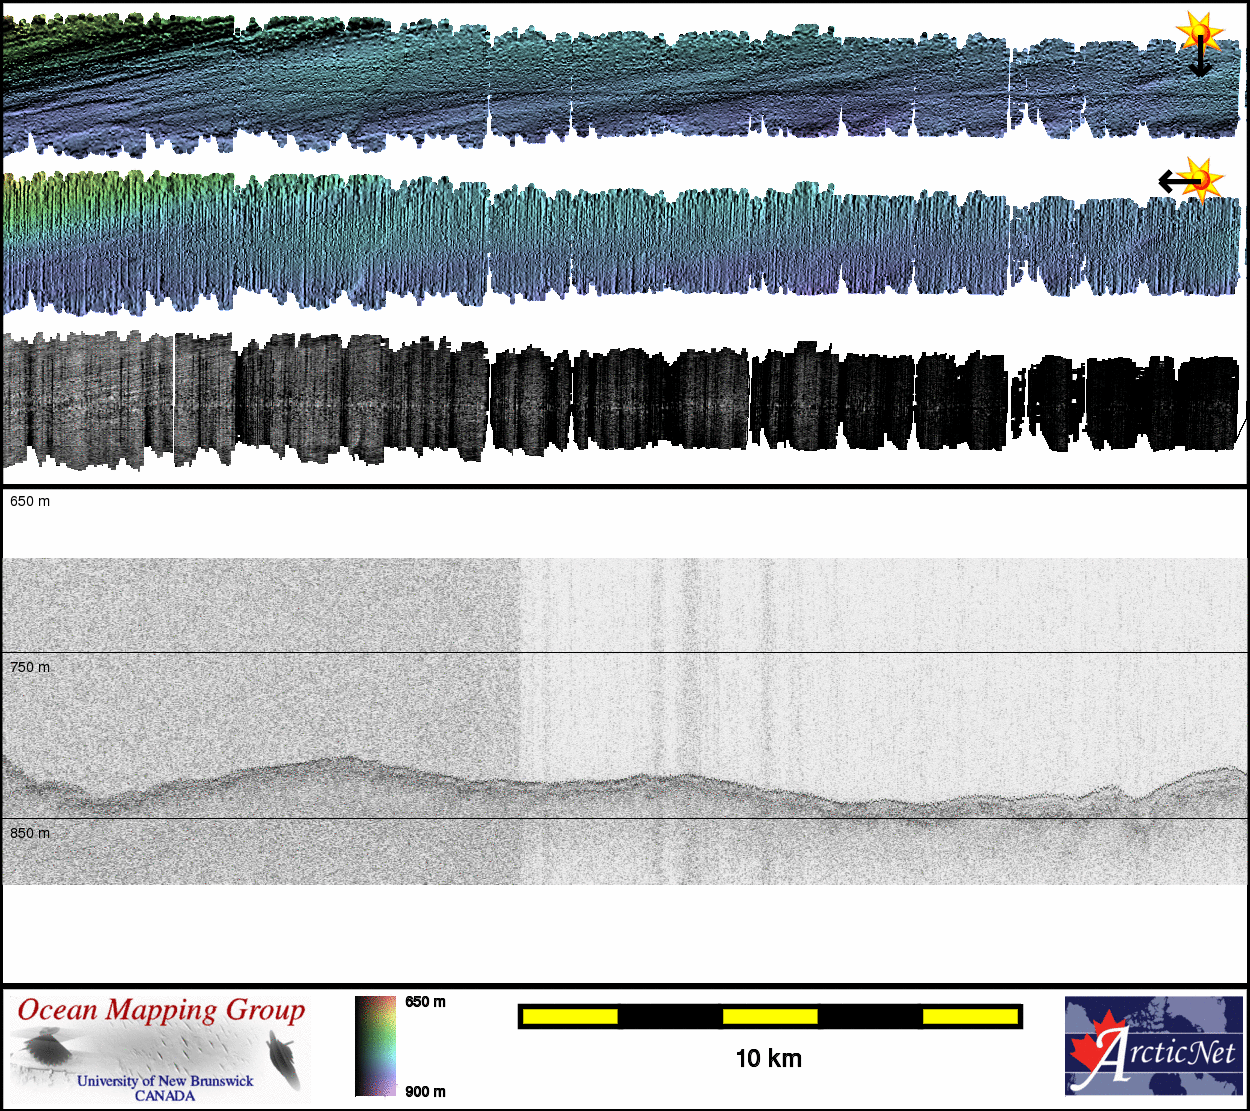Click the 900 m color legend label
1250x1111 pixels.
click(x=425, y=1091)
